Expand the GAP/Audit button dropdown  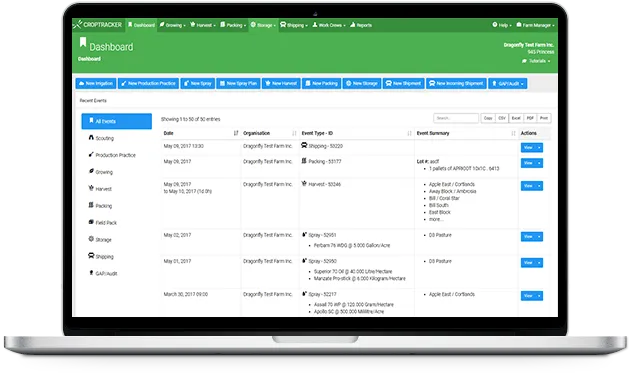click(x=508, y=83)
